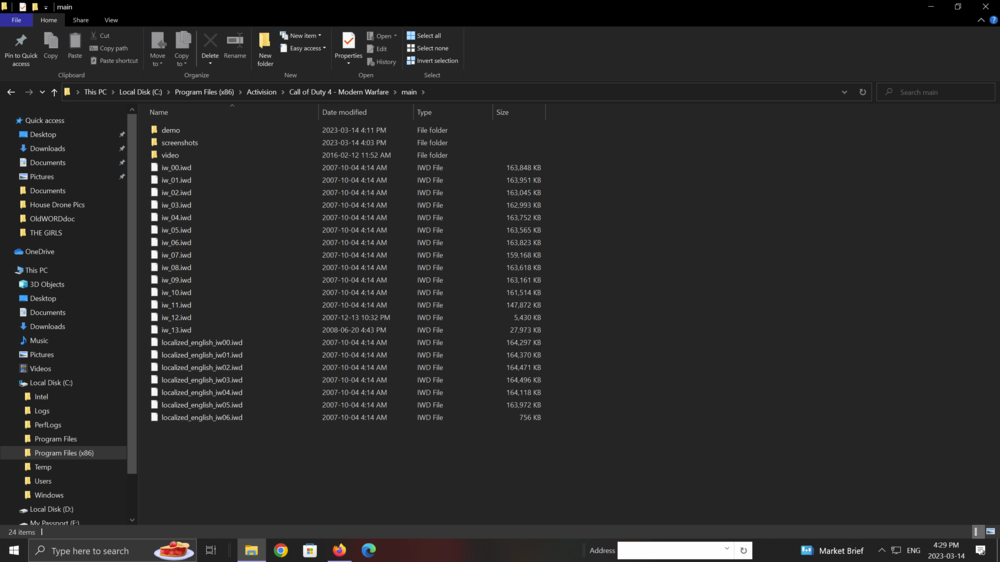1000x562 pixels.
Task: Collapse the This PC tree node
Action: [9, 270]
